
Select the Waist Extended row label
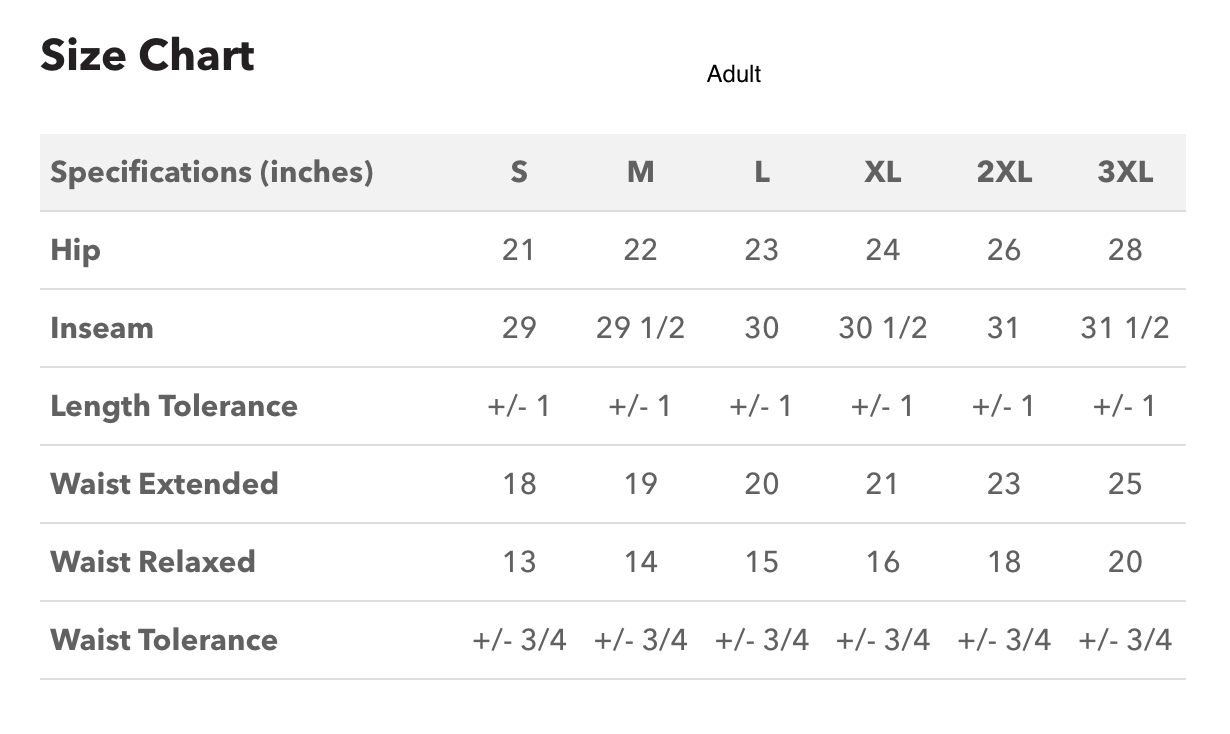(x=164, y=484)
